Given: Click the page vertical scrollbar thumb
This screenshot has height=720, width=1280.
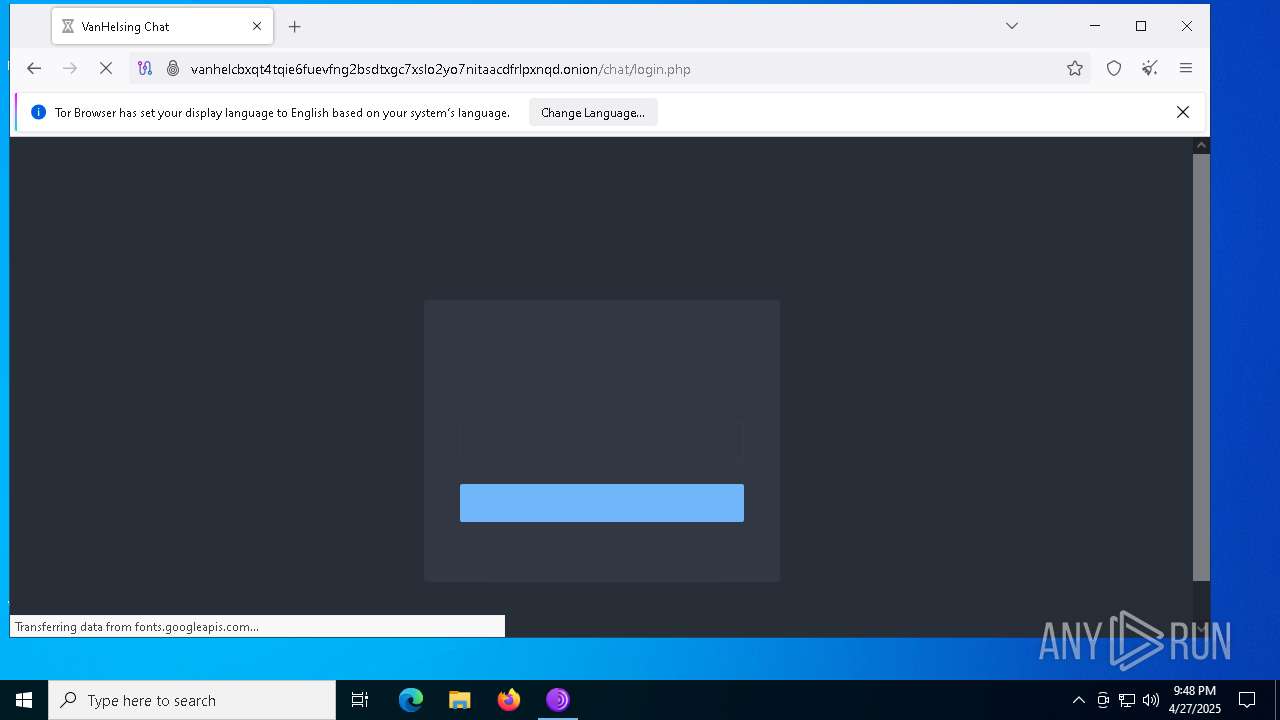Looking at the screenshot, I should 1201,367.
